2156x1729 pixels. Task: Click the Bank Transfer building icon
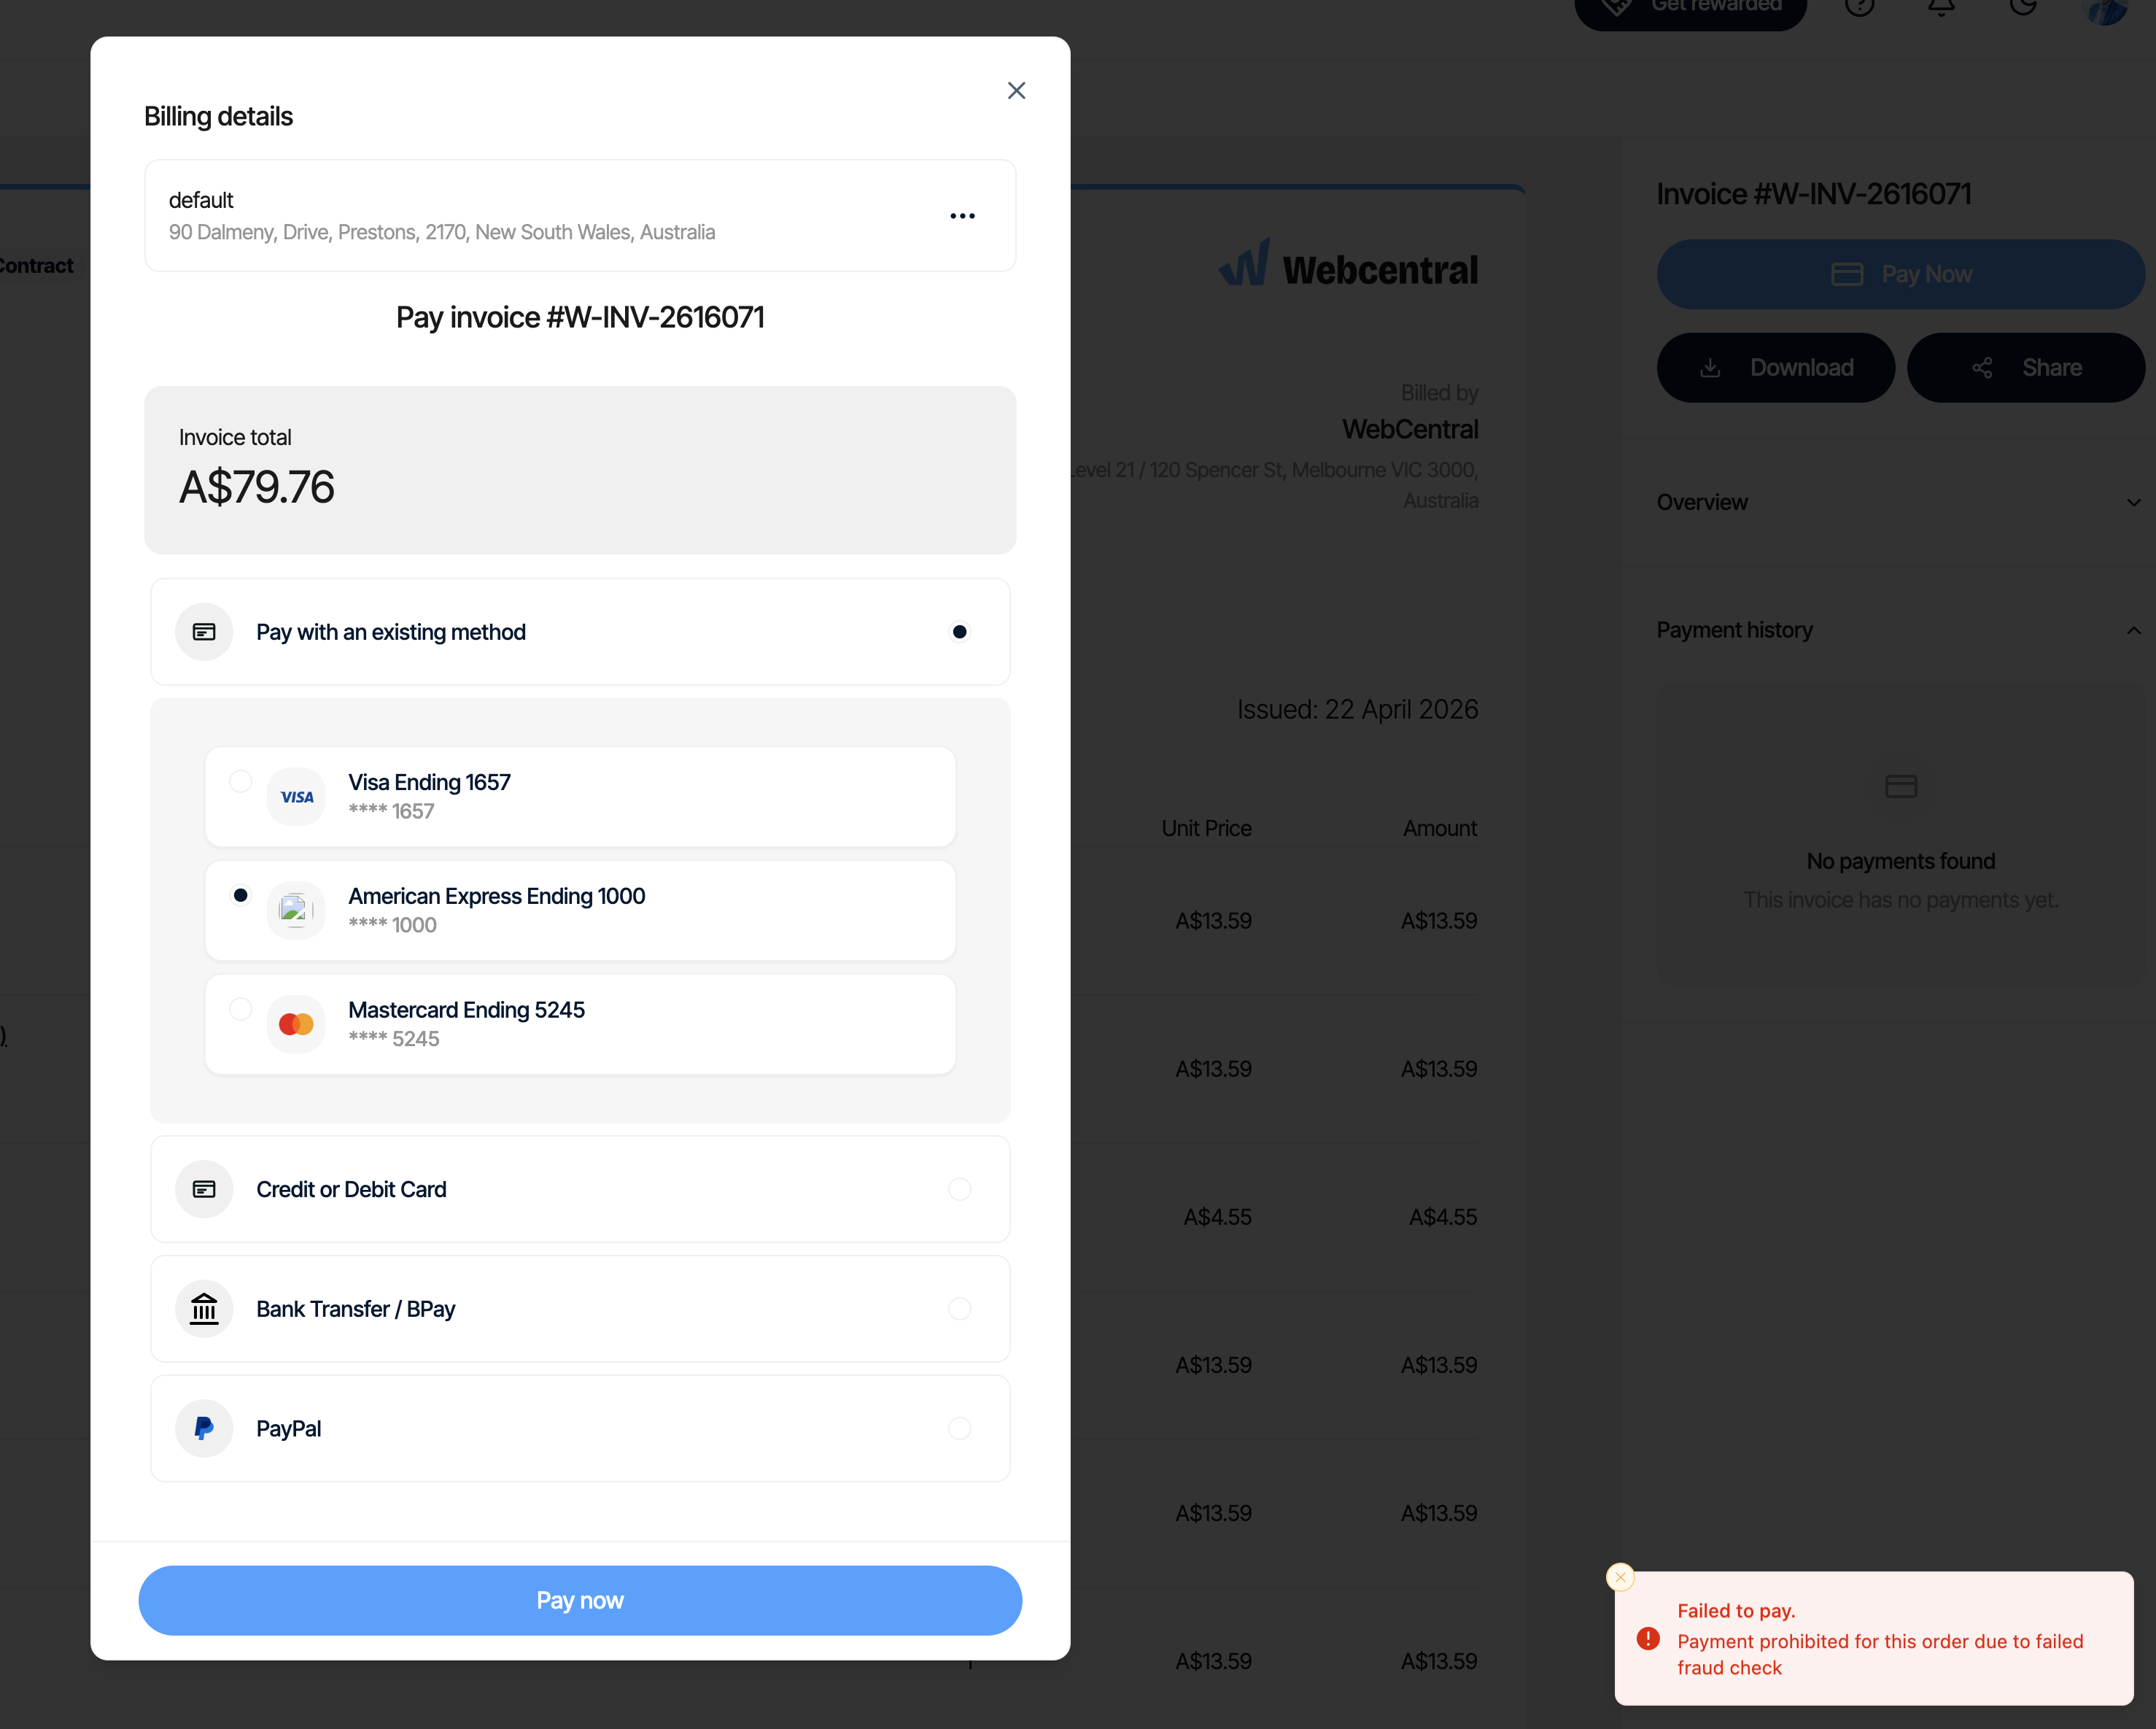pyautogui.click(x=204, y=1308)
